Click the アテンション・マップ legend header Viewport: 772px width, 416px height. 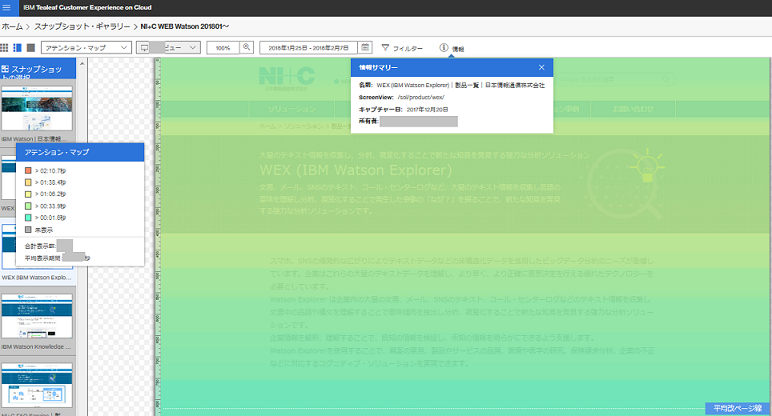point(80,152)
